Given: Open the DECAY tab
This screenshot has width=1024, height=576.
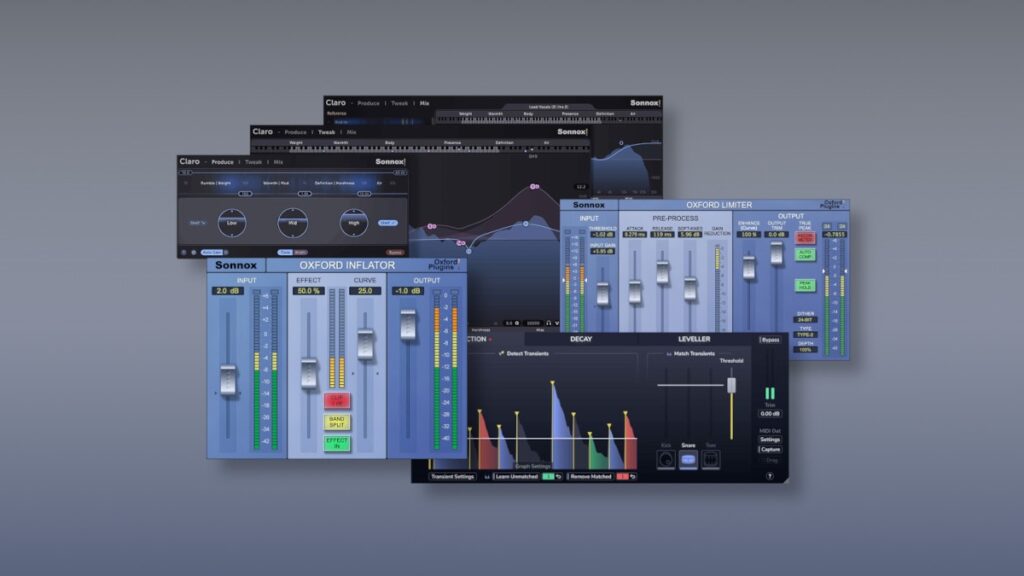Looking at the screenshot, I should tap(581, 338).
